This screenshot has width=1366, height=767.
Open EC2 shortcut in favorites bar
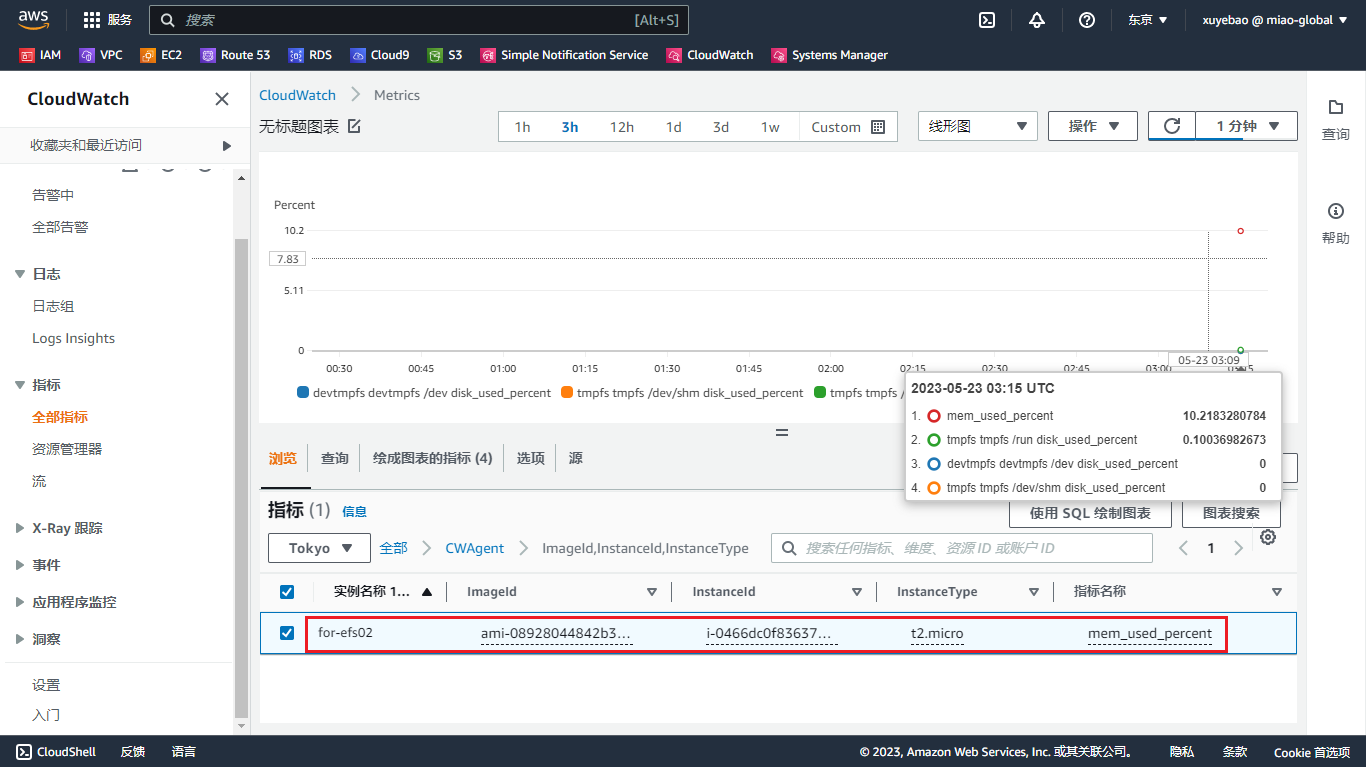click(161, 55)
